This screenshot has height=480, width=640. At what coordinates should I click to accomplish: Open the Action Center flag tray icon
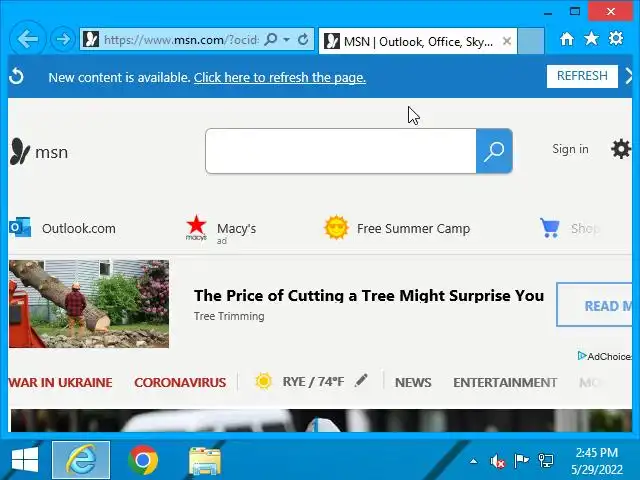[x=521, y=461]
